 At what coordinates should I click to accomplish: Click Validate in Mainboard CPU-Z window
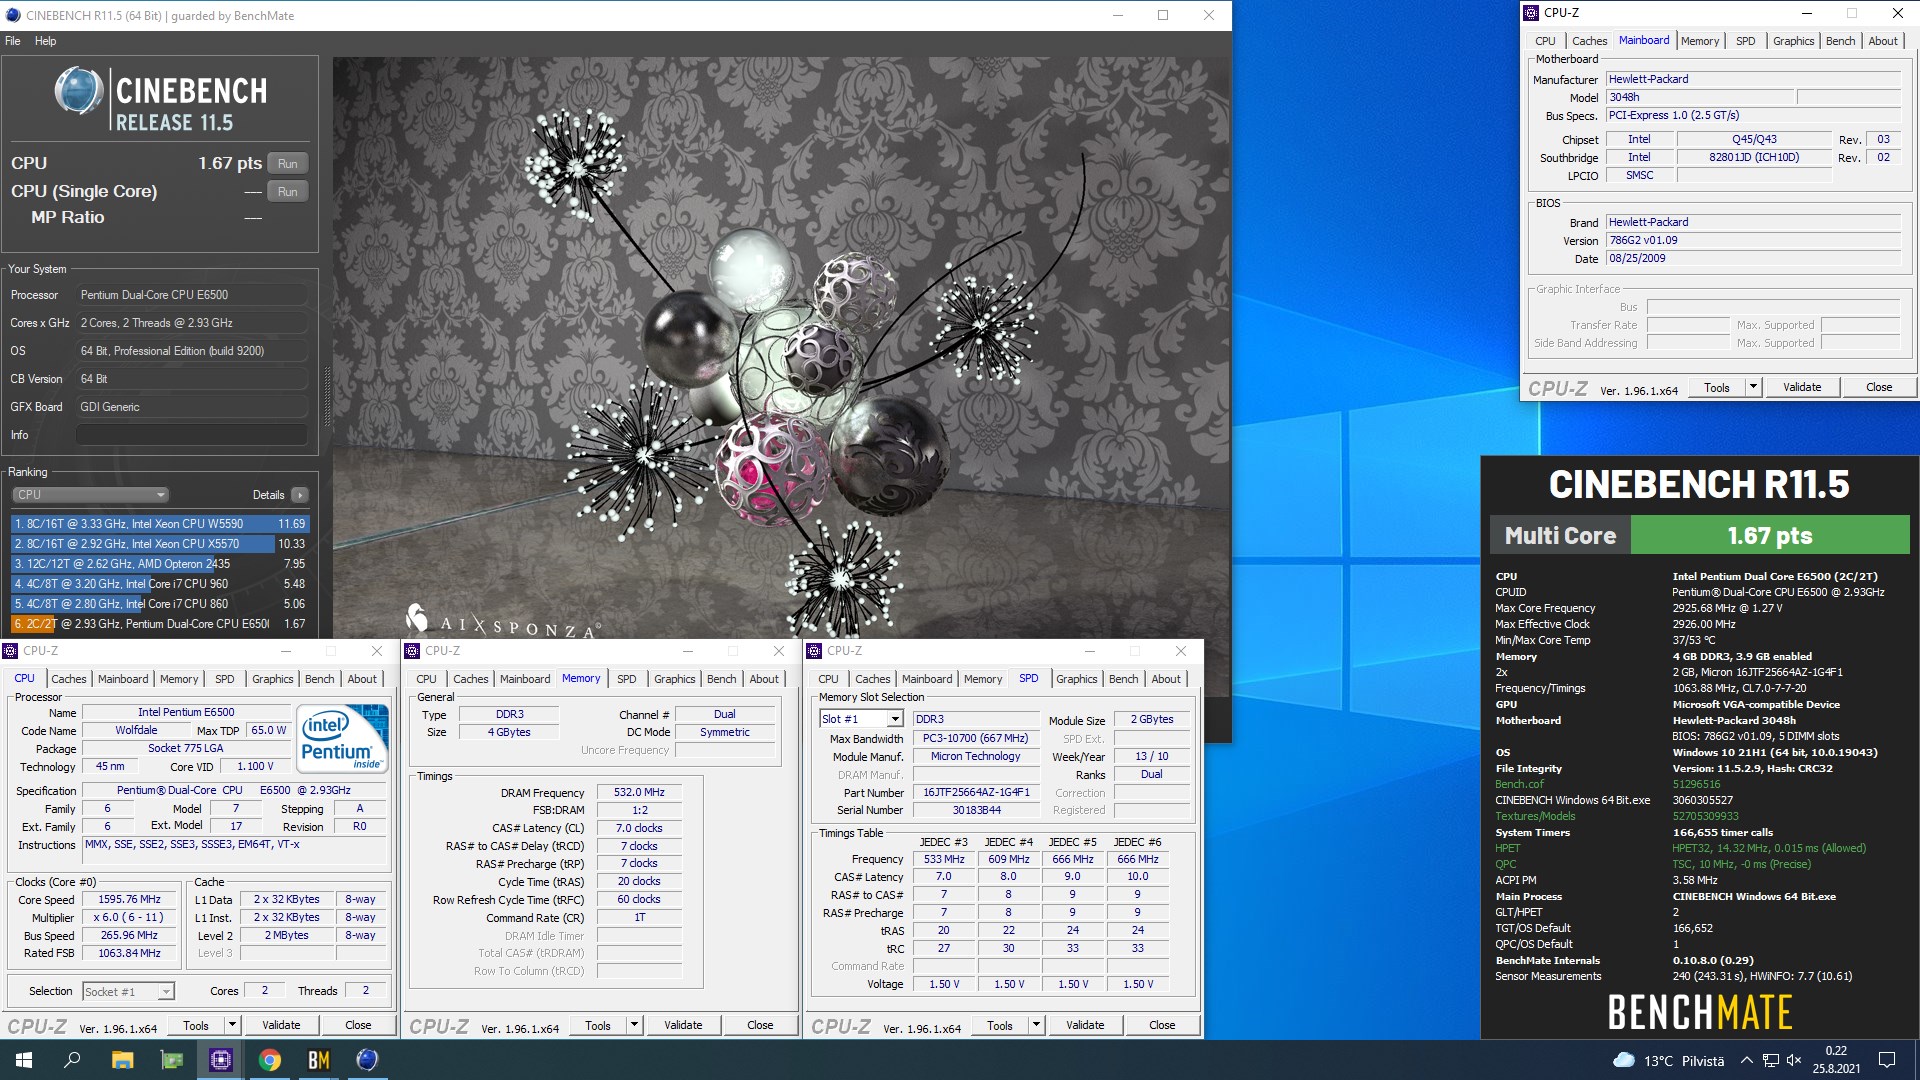1802,388
